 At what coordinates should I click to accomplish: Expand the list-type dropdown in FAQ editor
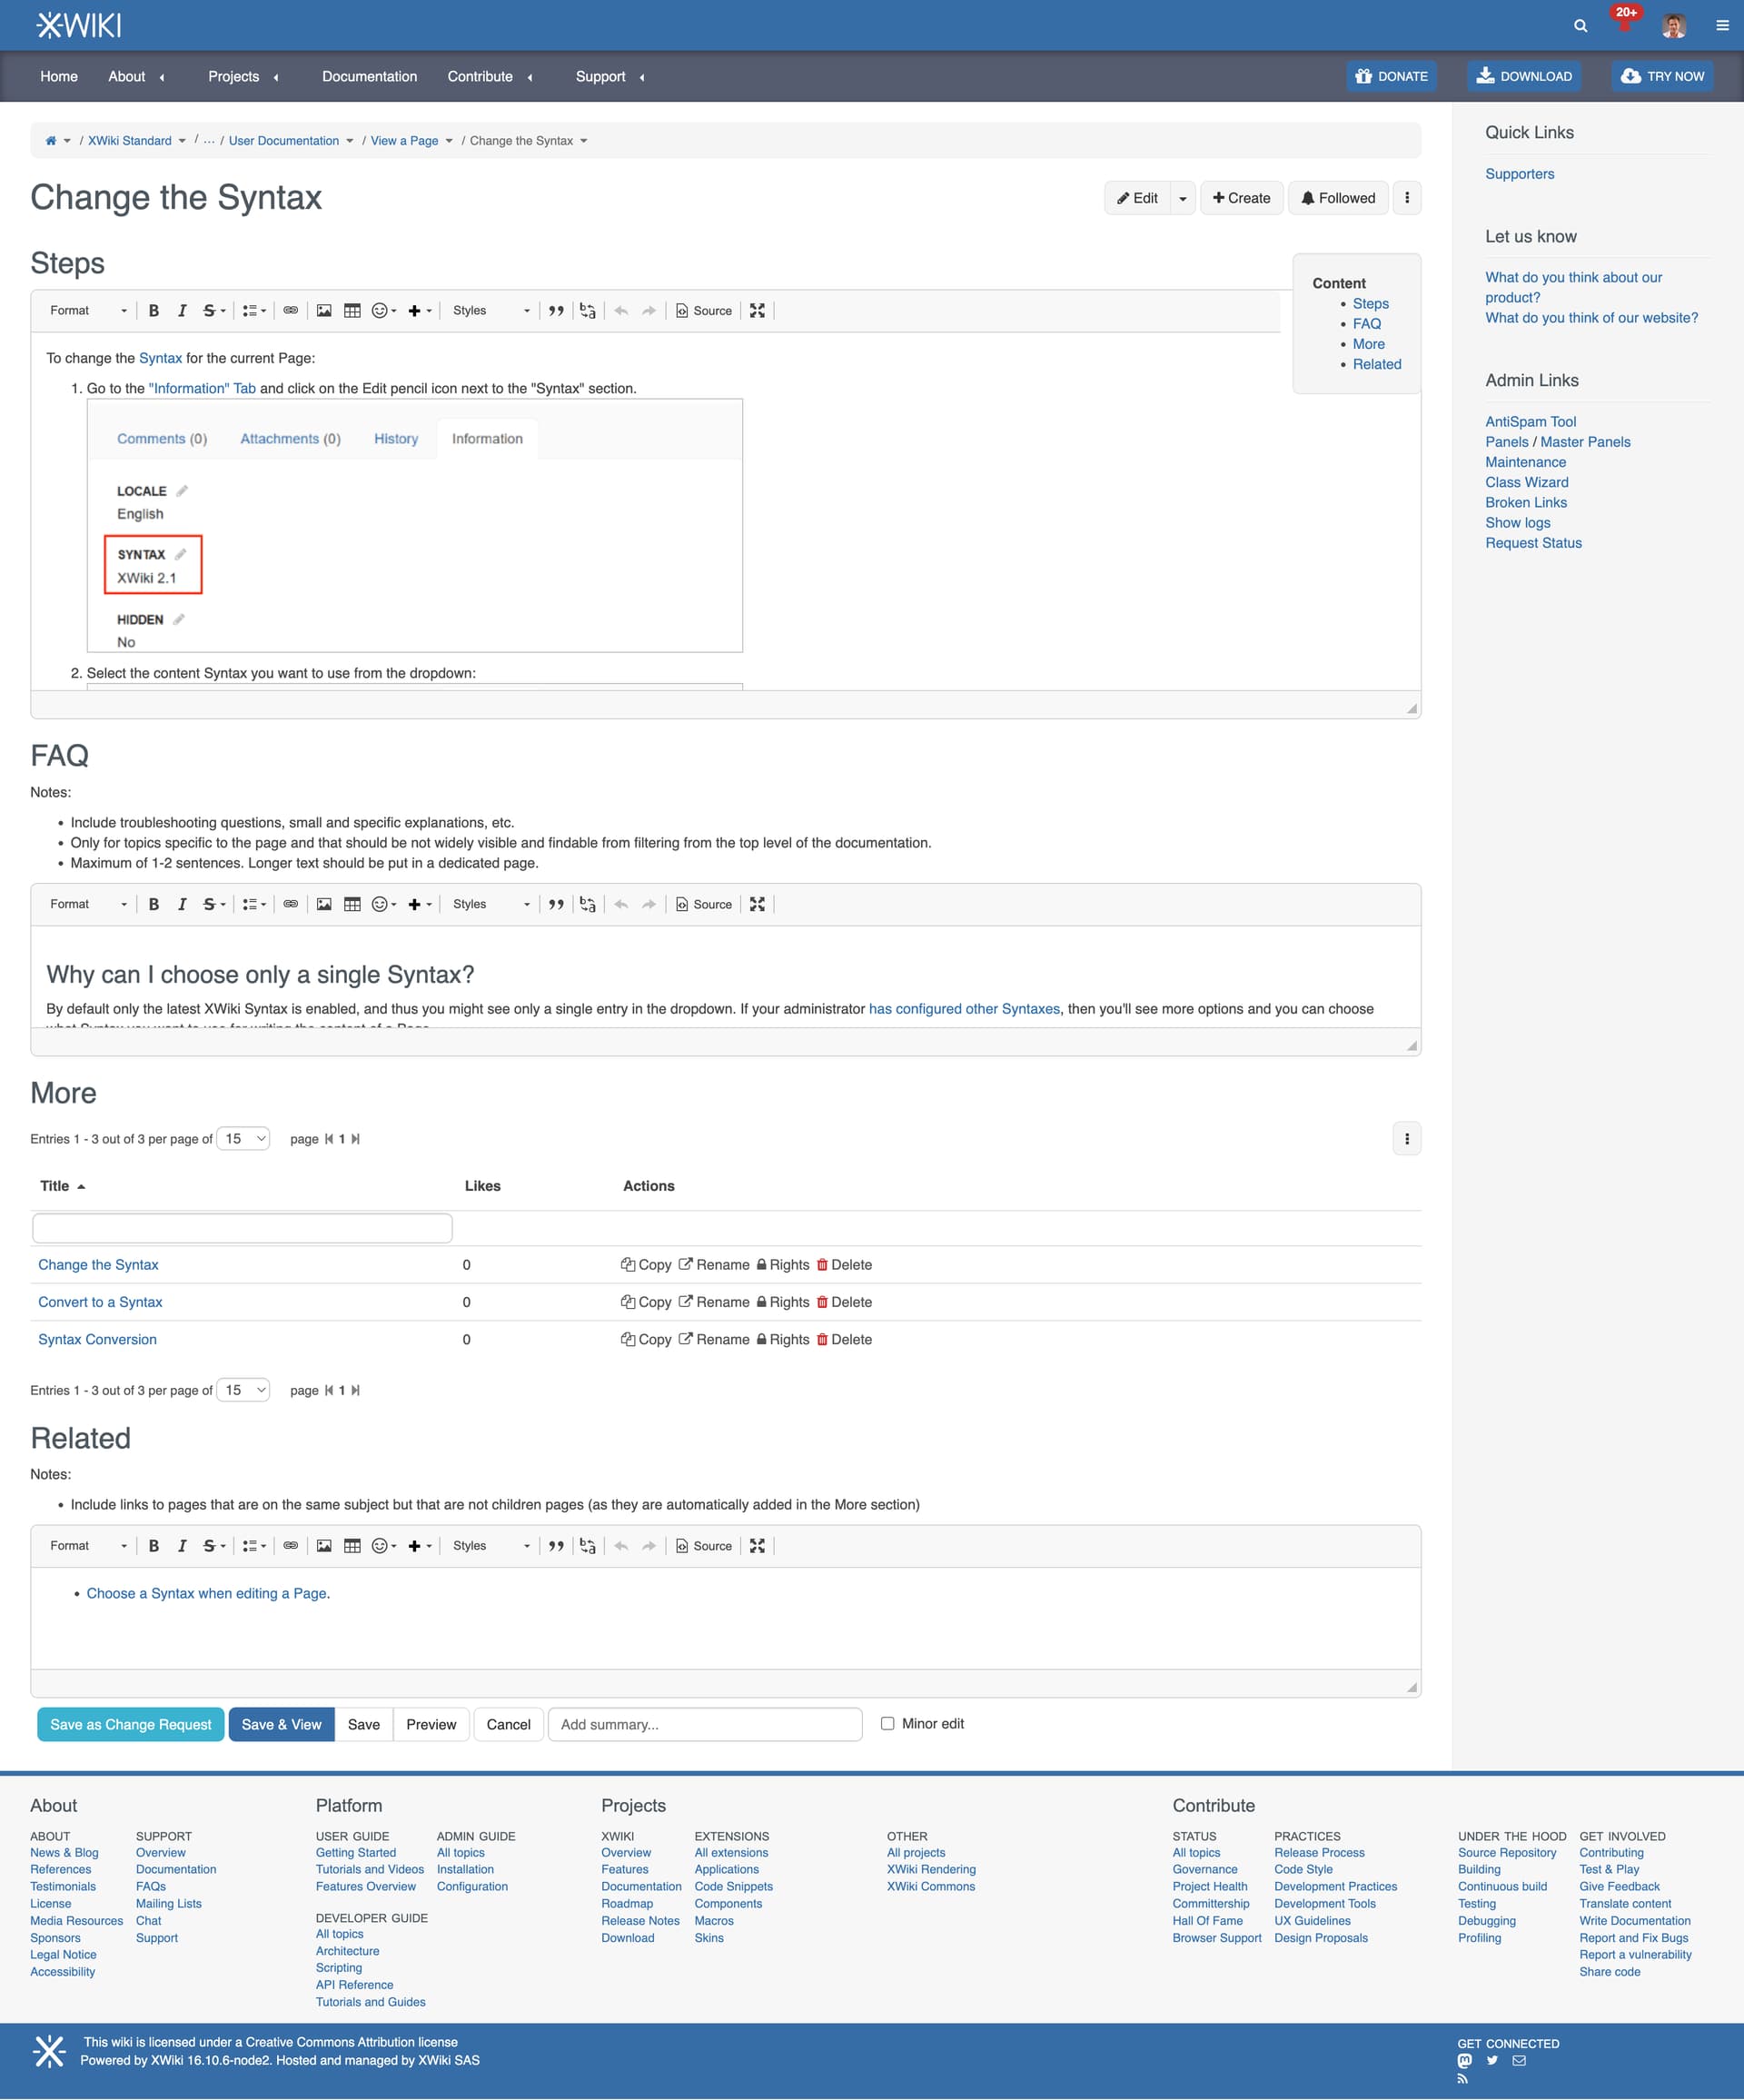254,904
